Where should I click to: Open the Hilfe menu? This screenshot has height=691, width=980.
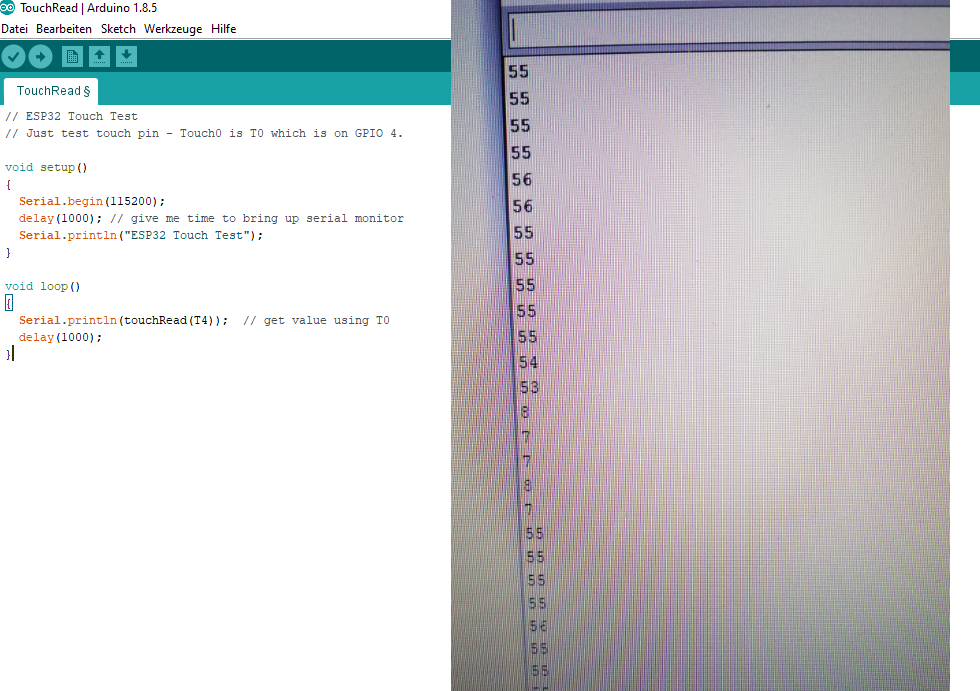[x=223, y=29]
